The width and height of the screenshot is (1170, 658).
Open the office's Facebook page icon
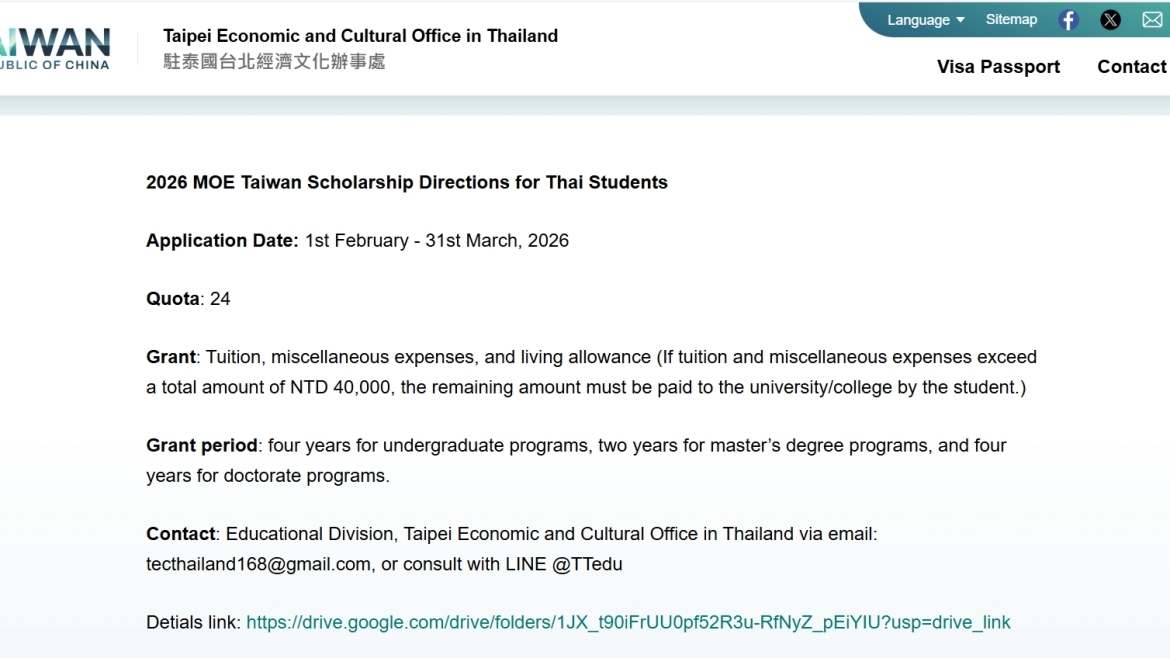point(1067,19)
